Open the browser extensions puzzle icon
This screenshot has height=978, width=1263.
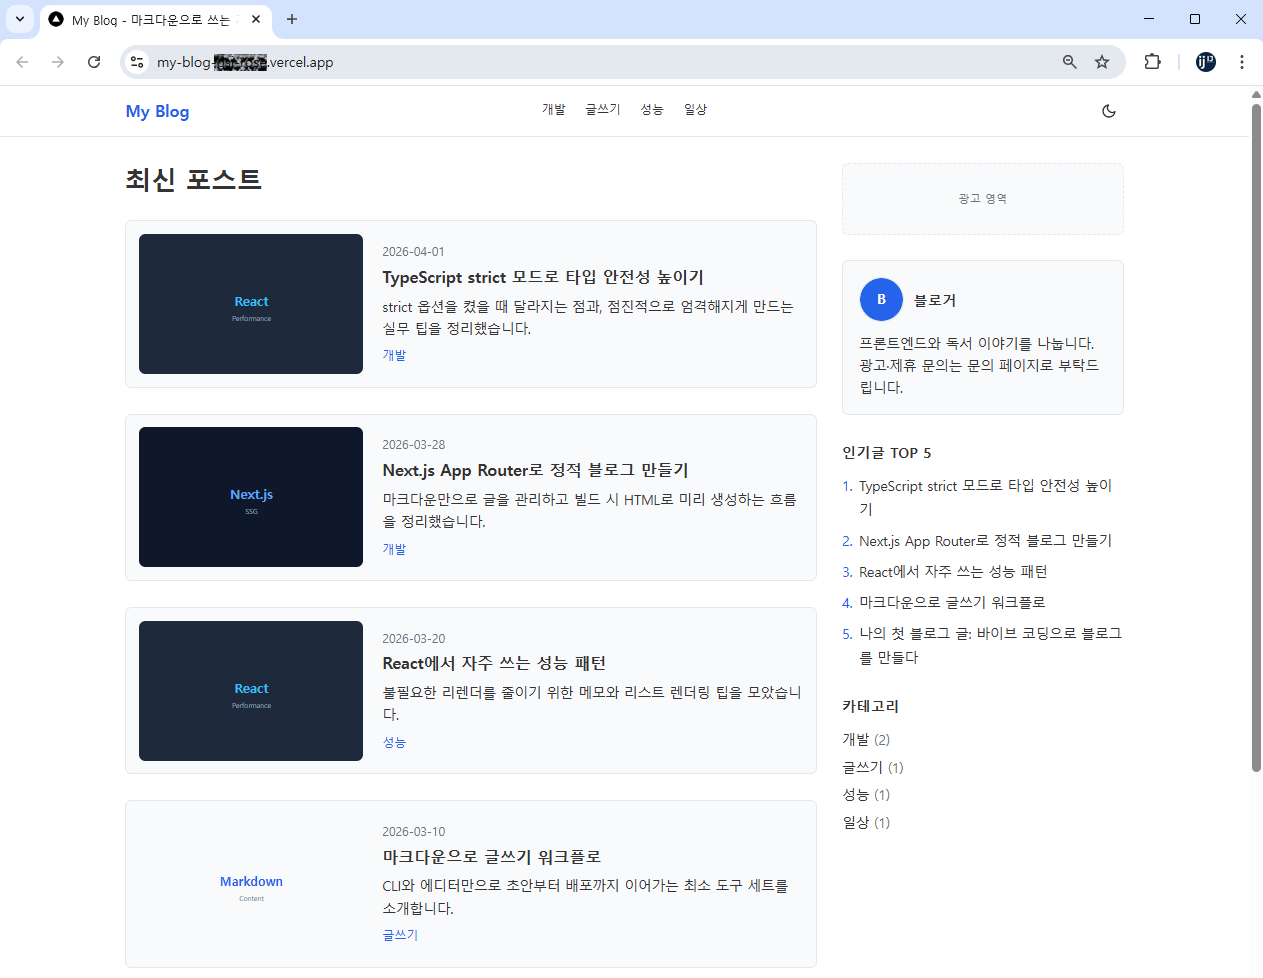[x=1152, y=62]
